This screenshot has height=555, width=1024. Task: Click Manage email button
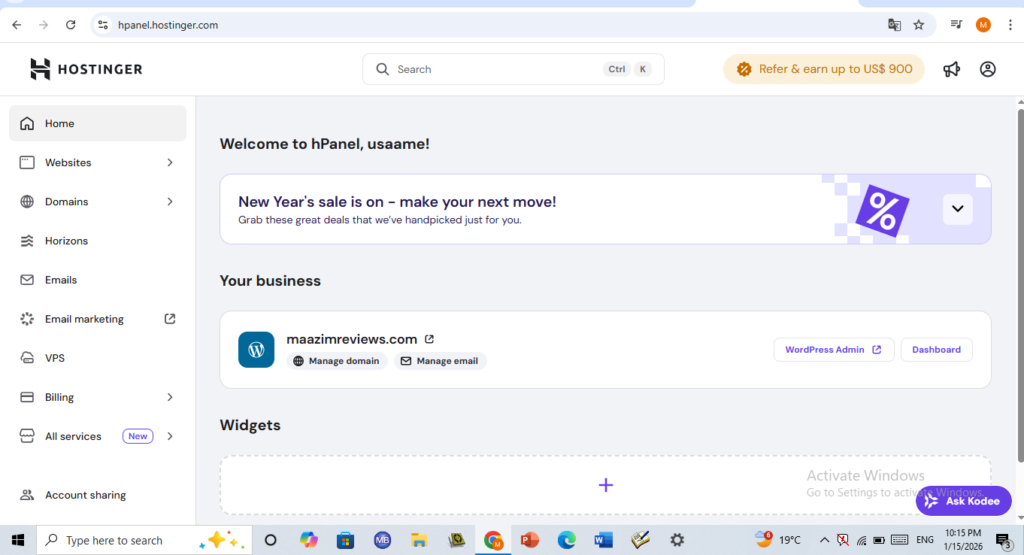440,360
